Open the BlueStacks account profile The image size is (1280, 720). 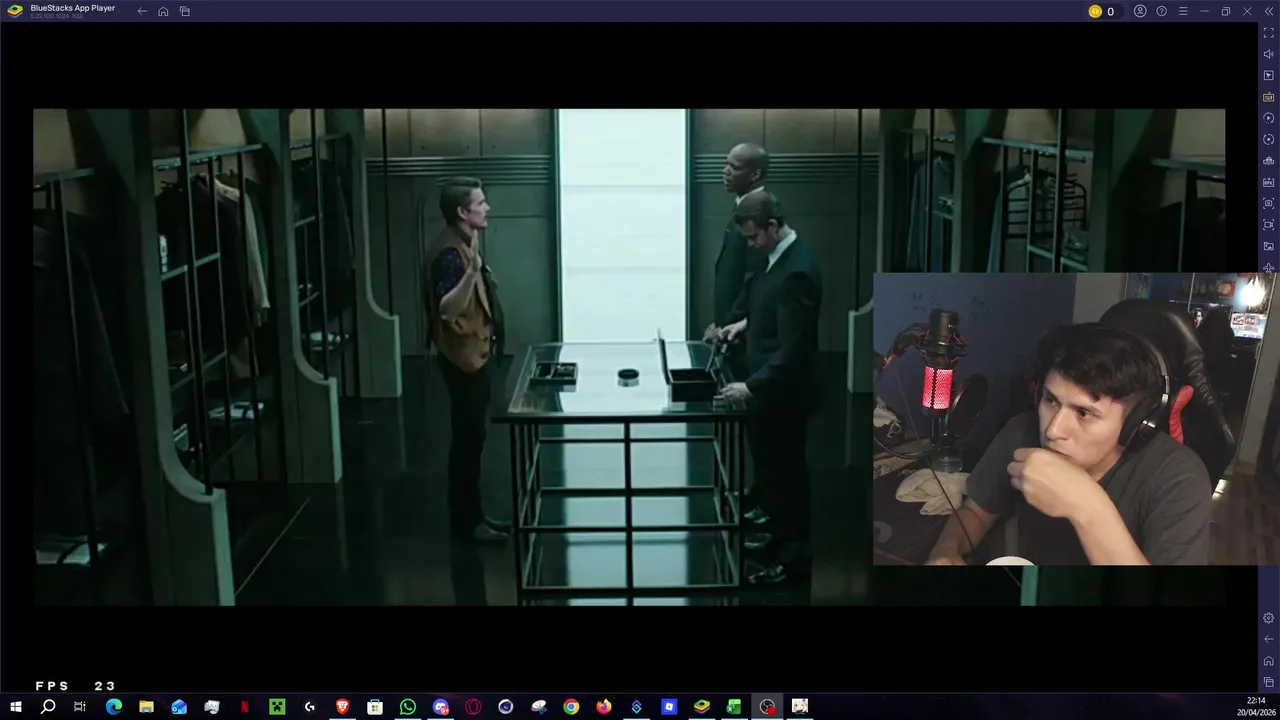point(1140,11)
